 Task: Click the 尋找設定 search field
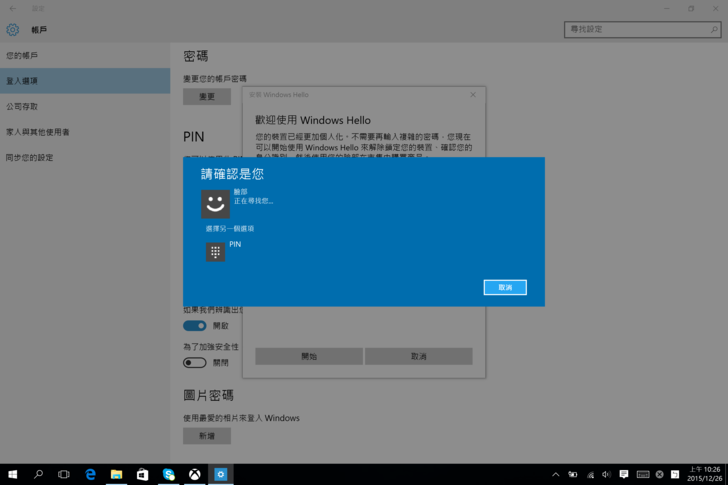coord(642,29)
